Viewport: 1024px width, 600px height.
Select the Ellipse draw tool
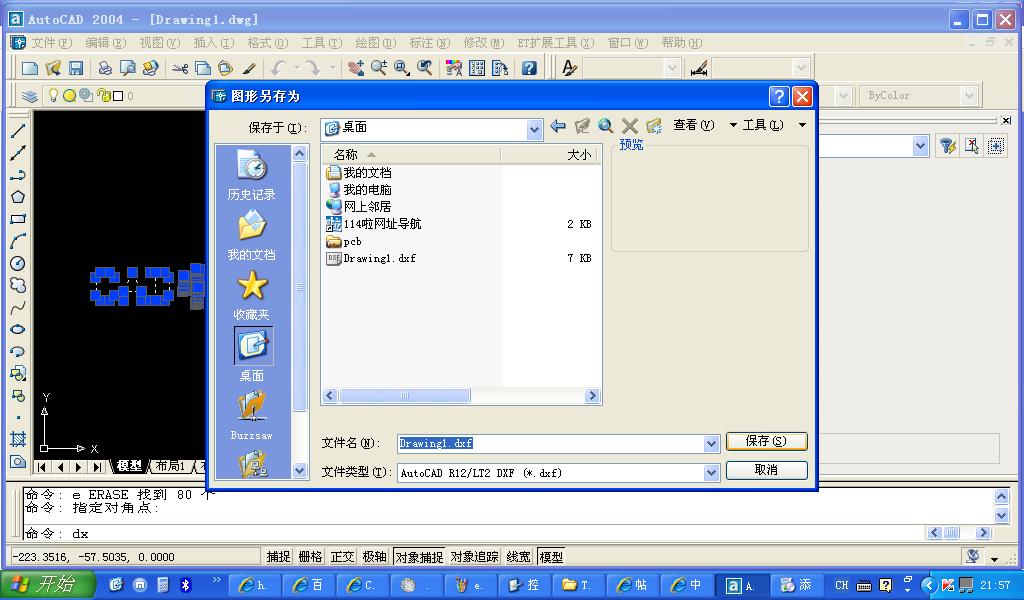[x=18, y=329]
